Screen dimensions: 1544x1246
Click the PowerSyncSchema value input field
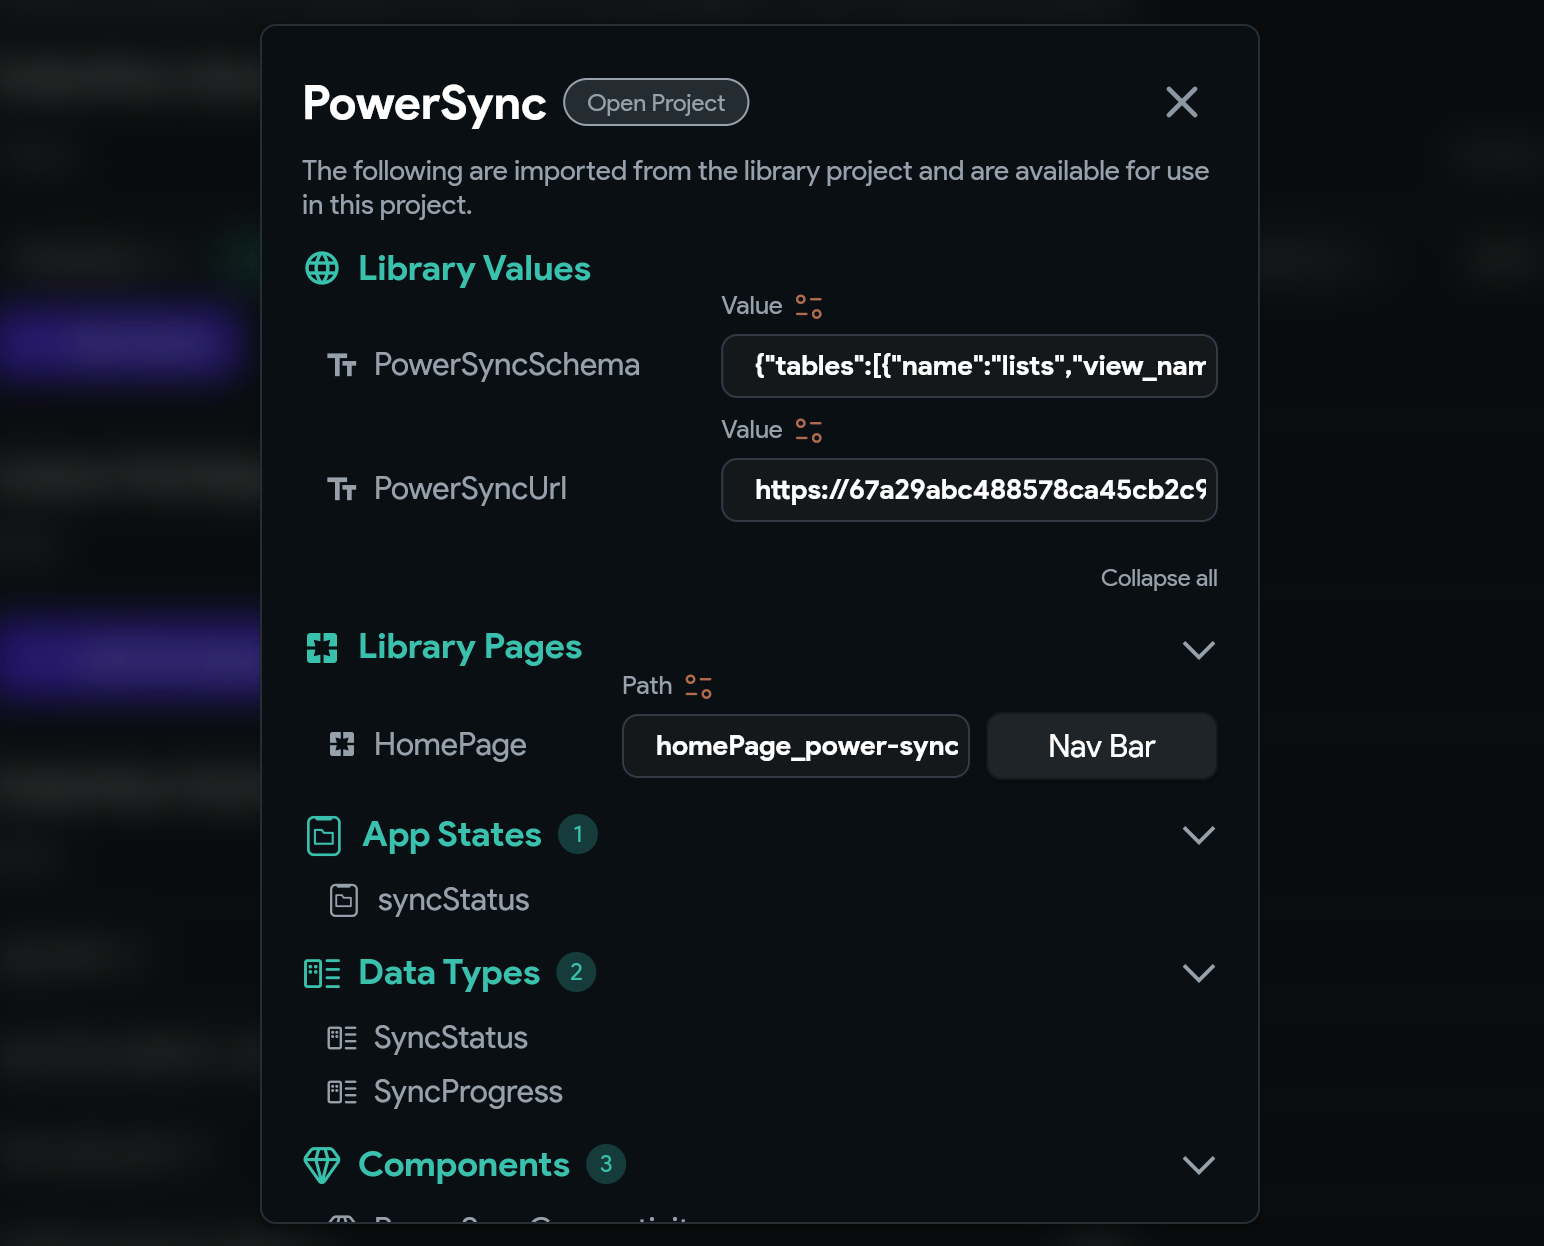coord(969,366)
